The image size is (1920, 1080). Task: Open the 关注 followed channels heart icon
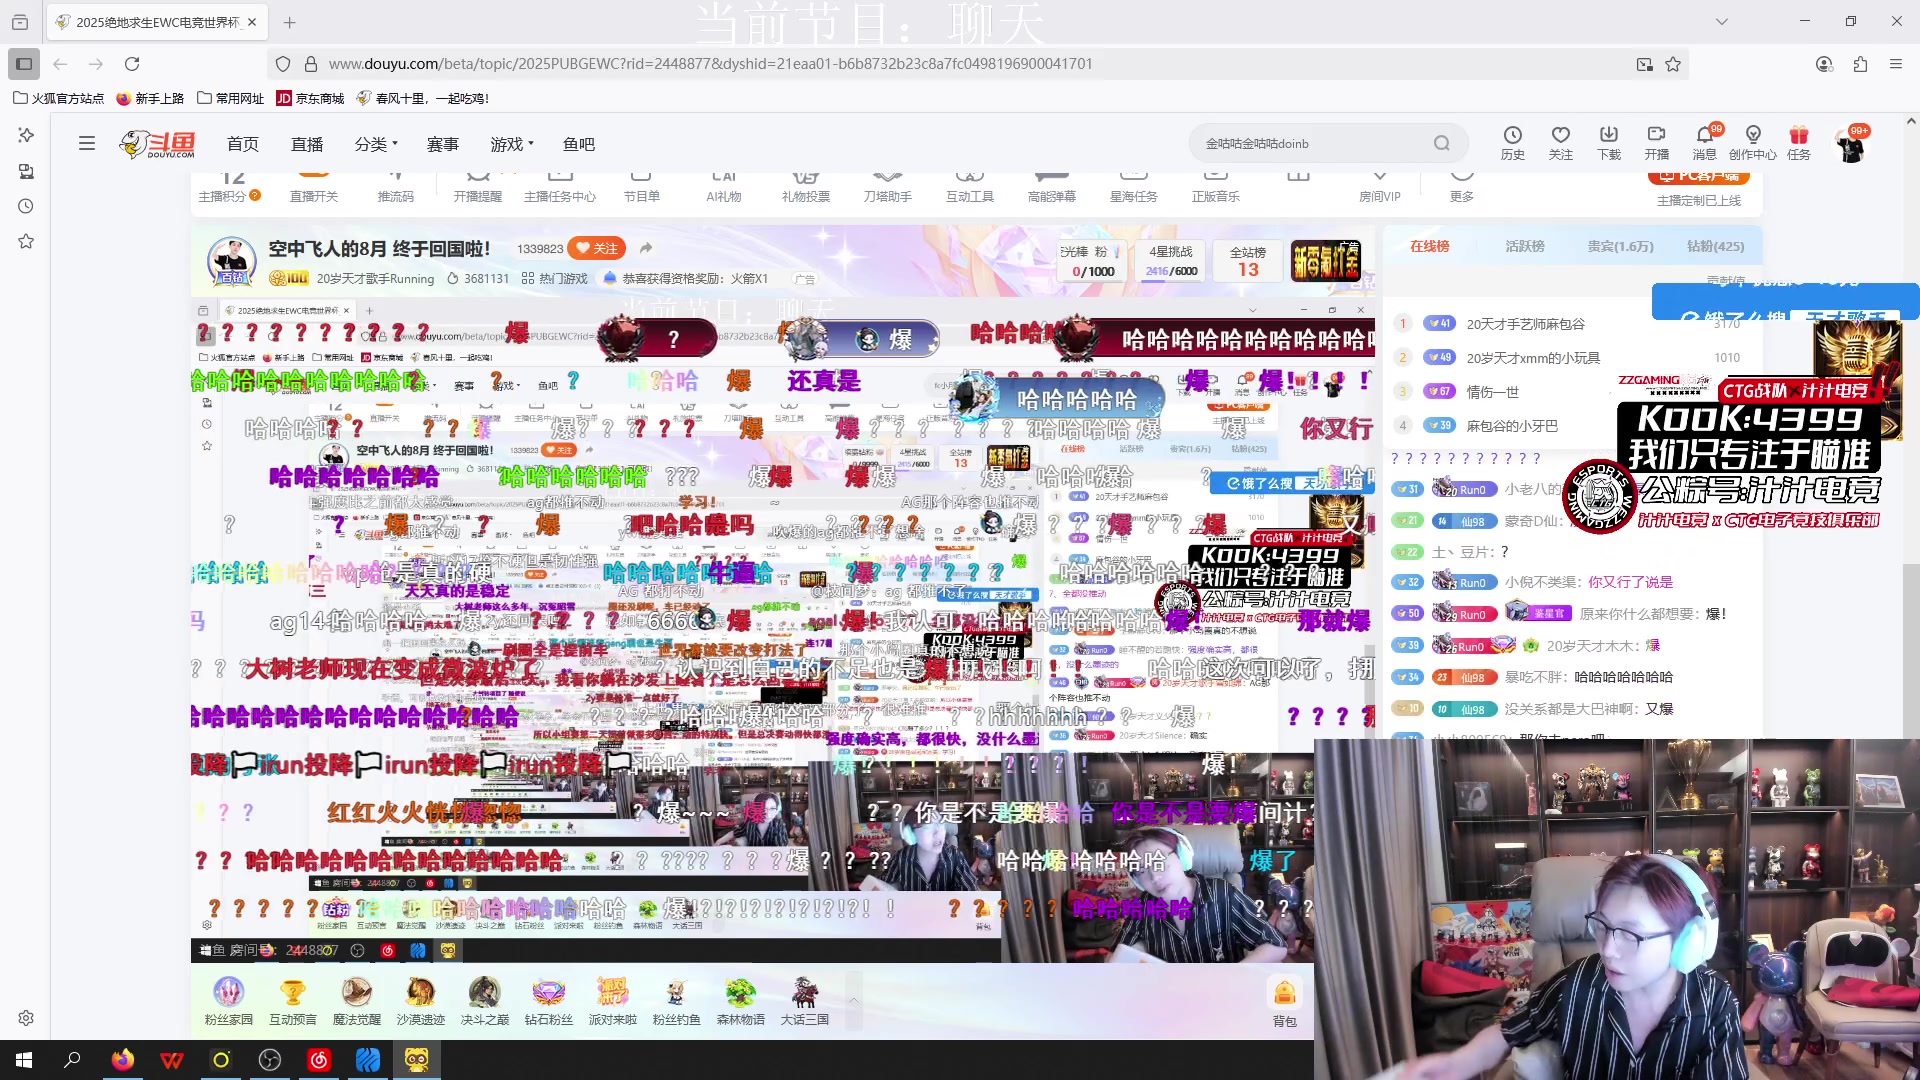(x=1561, y=143)
